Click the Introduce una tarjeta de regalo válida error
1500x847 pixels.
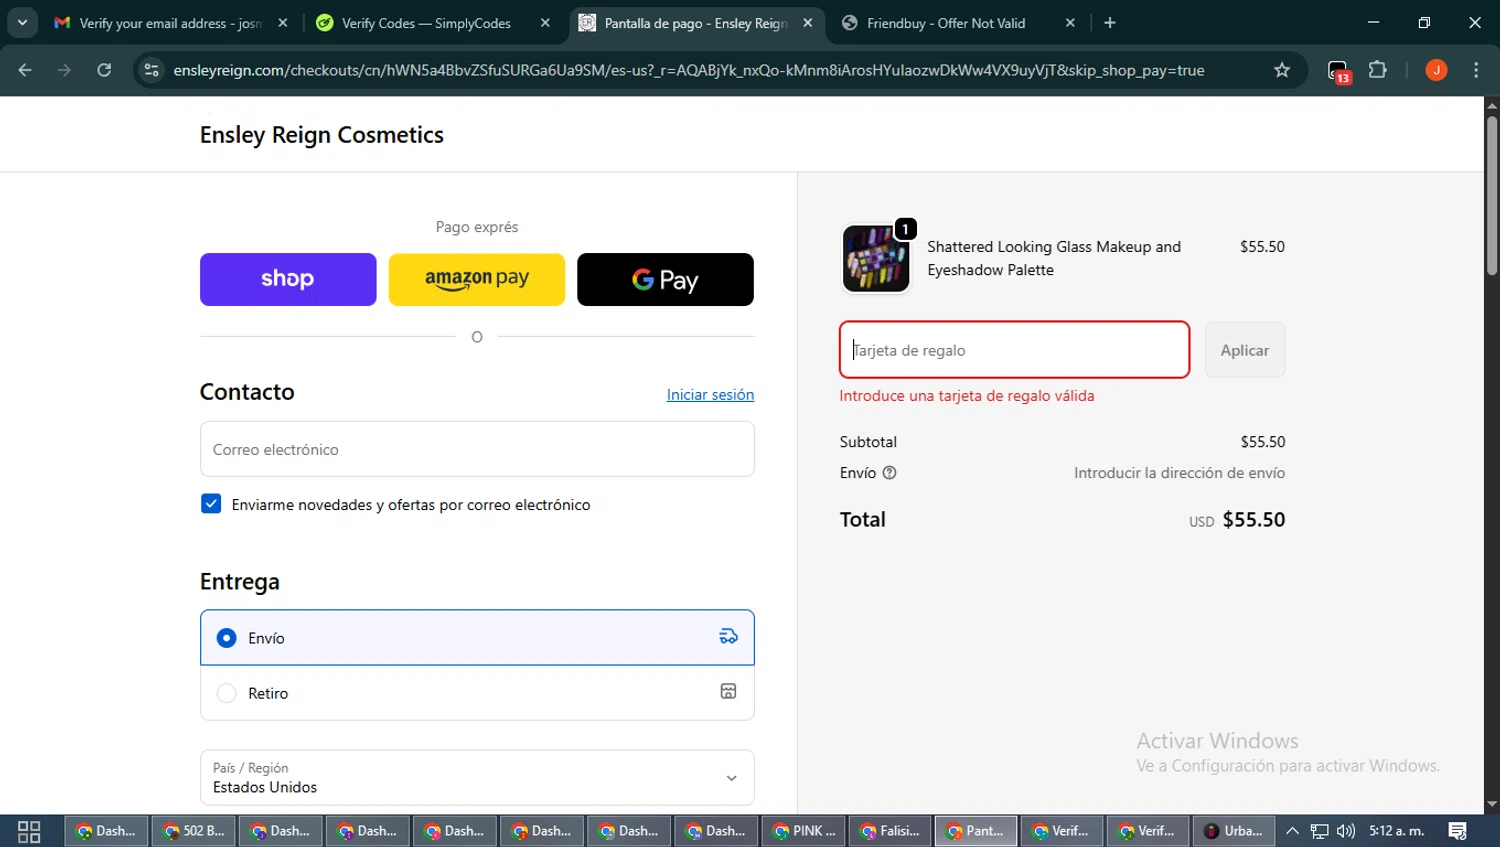tap(967, 396)
